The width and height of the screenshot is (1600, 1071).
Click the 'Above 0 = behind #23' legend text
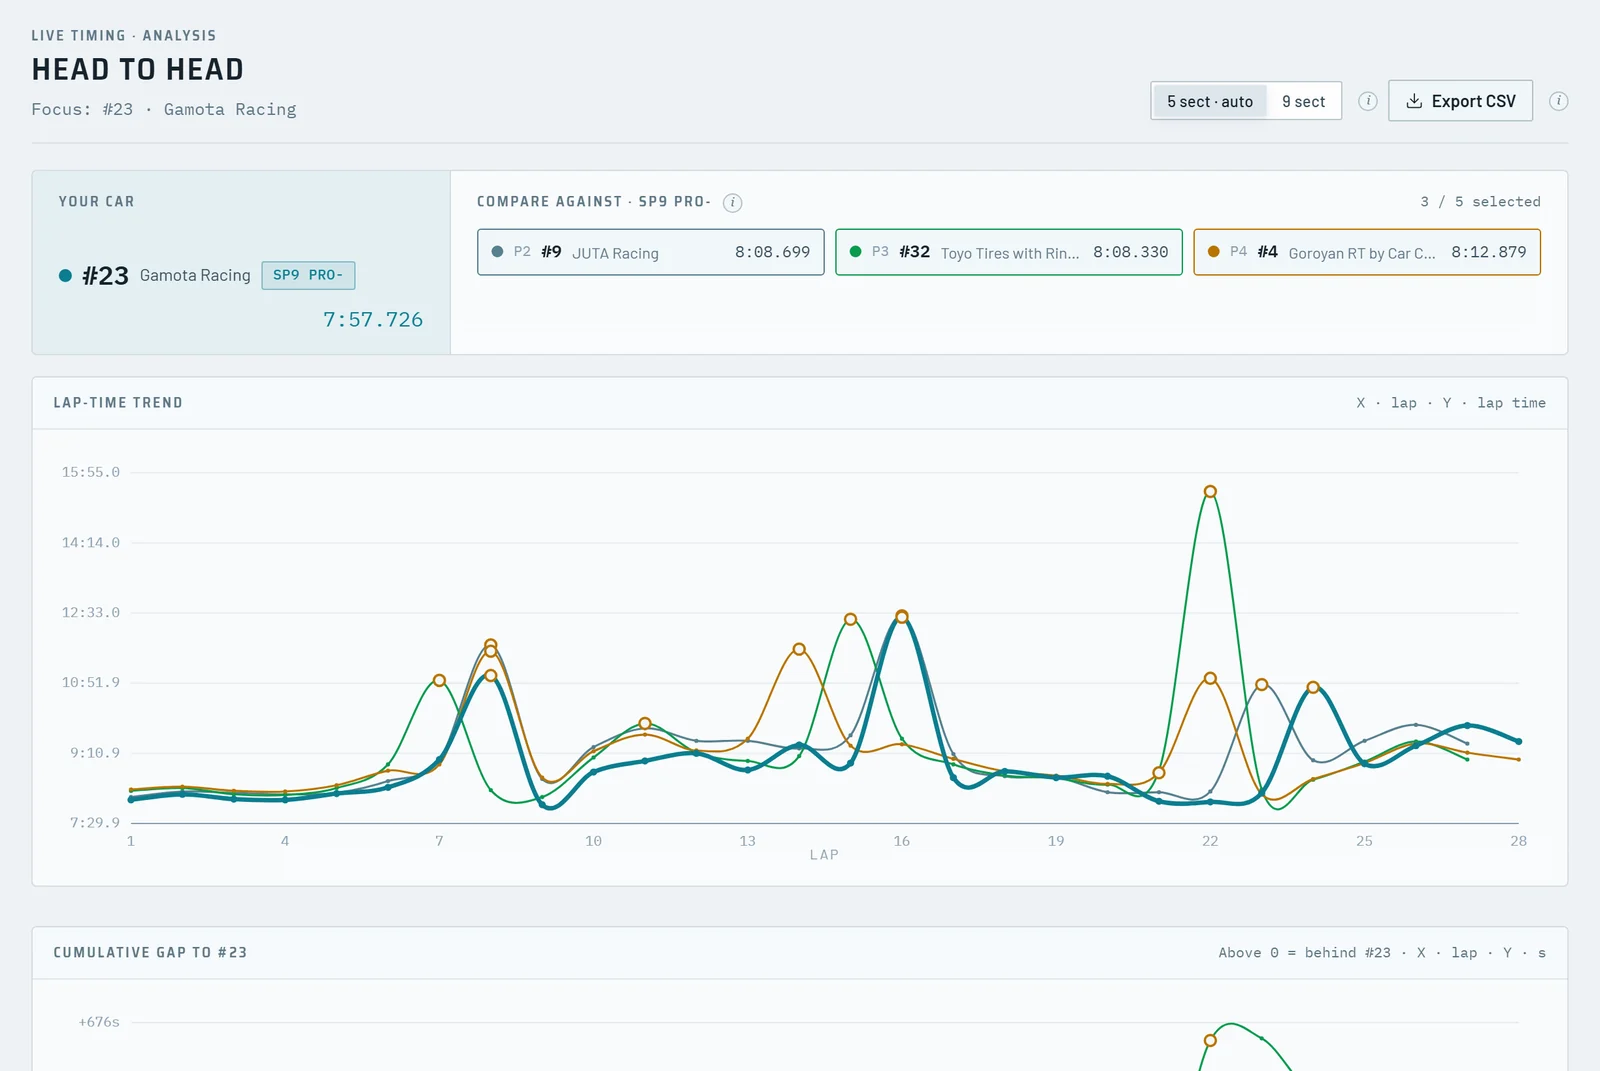1304,953
